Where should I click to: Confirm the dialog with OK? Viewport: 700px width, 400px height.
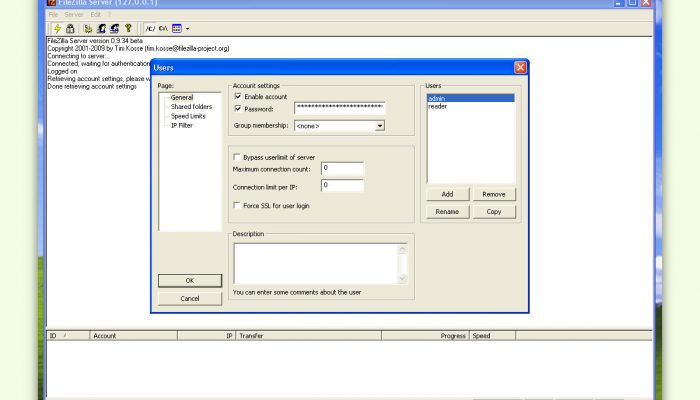click(190, 280)
